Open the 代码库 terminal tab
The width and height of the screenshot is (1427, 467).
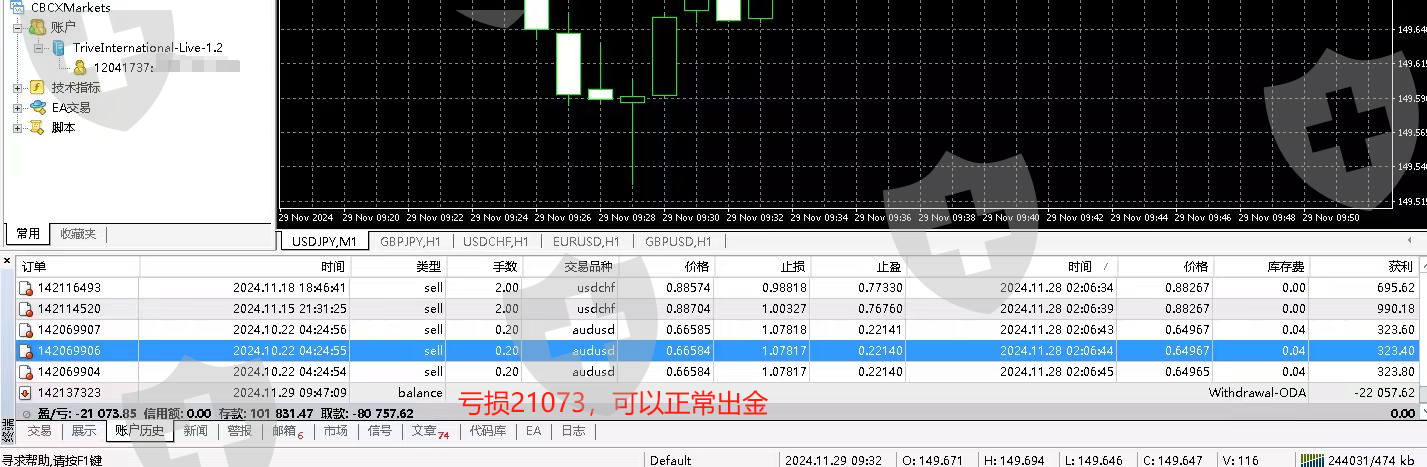click(x=488, y=431)
